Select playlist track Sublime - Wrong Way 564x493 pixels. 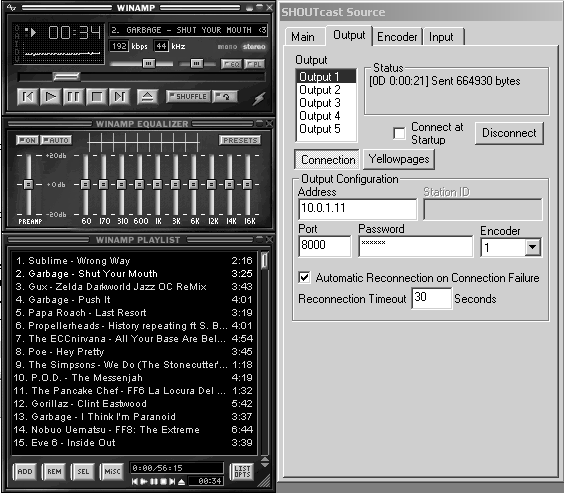pos(134,261)
